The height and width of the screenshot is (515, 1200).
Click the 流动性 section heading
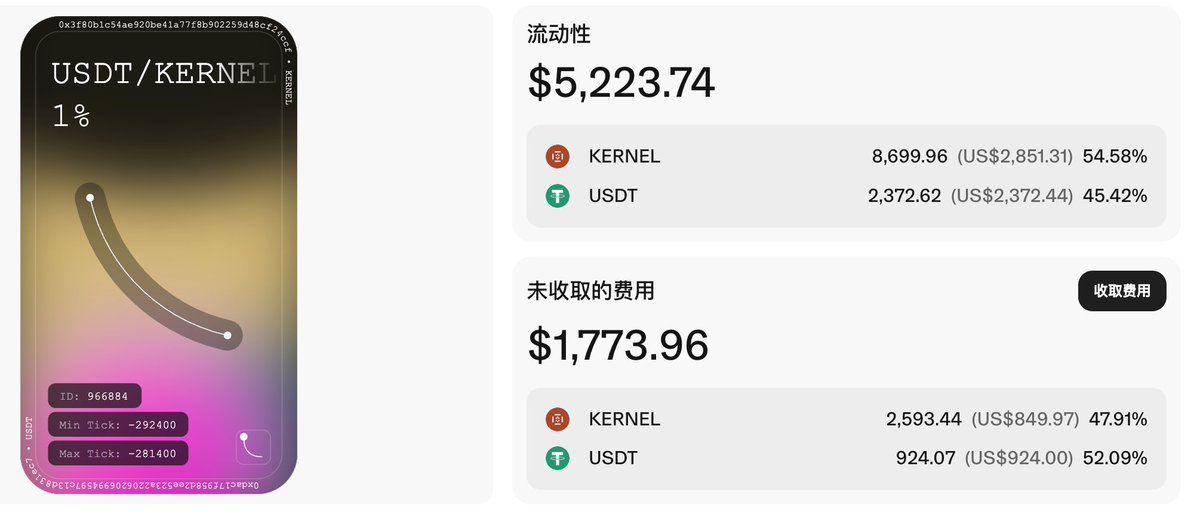559,34
